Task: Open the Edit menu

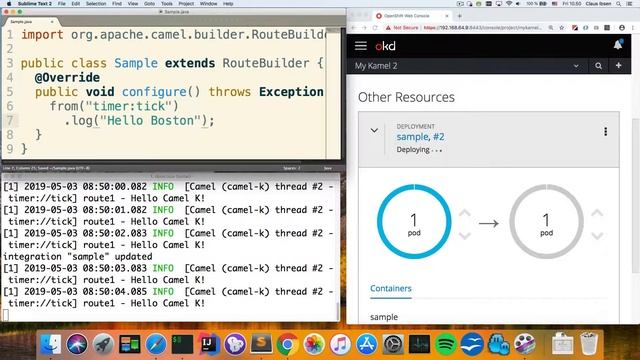Action: 76,4
